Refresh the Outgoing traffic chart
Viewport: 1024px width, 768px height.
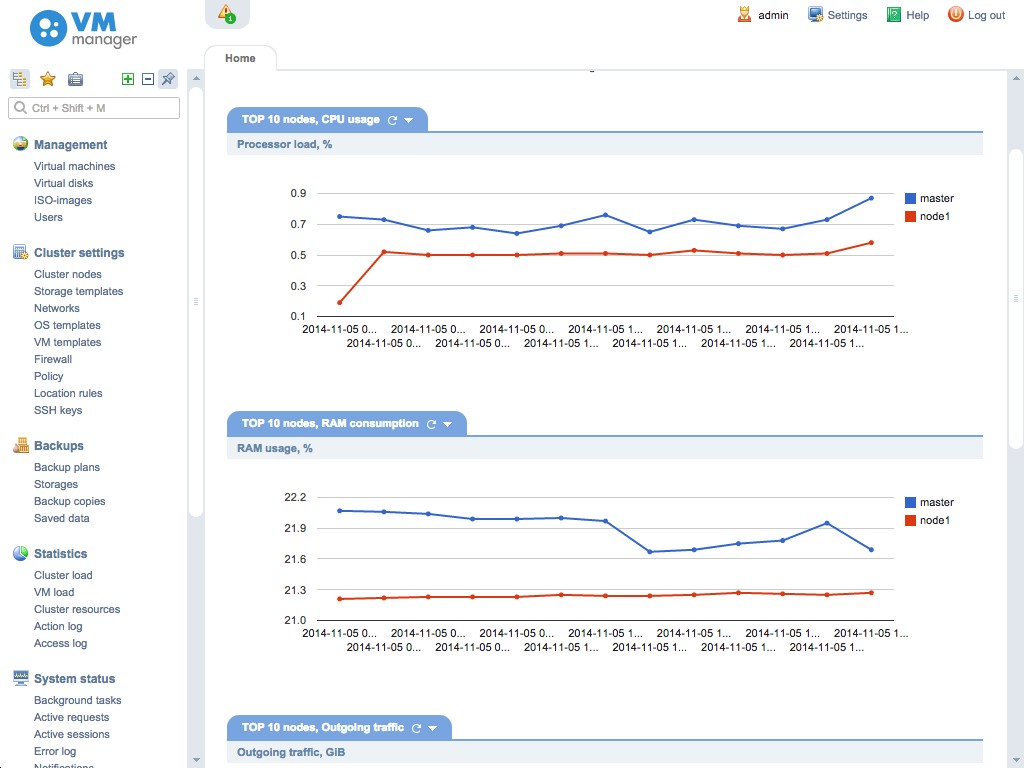pyautogui.click(x=417, y=728)
